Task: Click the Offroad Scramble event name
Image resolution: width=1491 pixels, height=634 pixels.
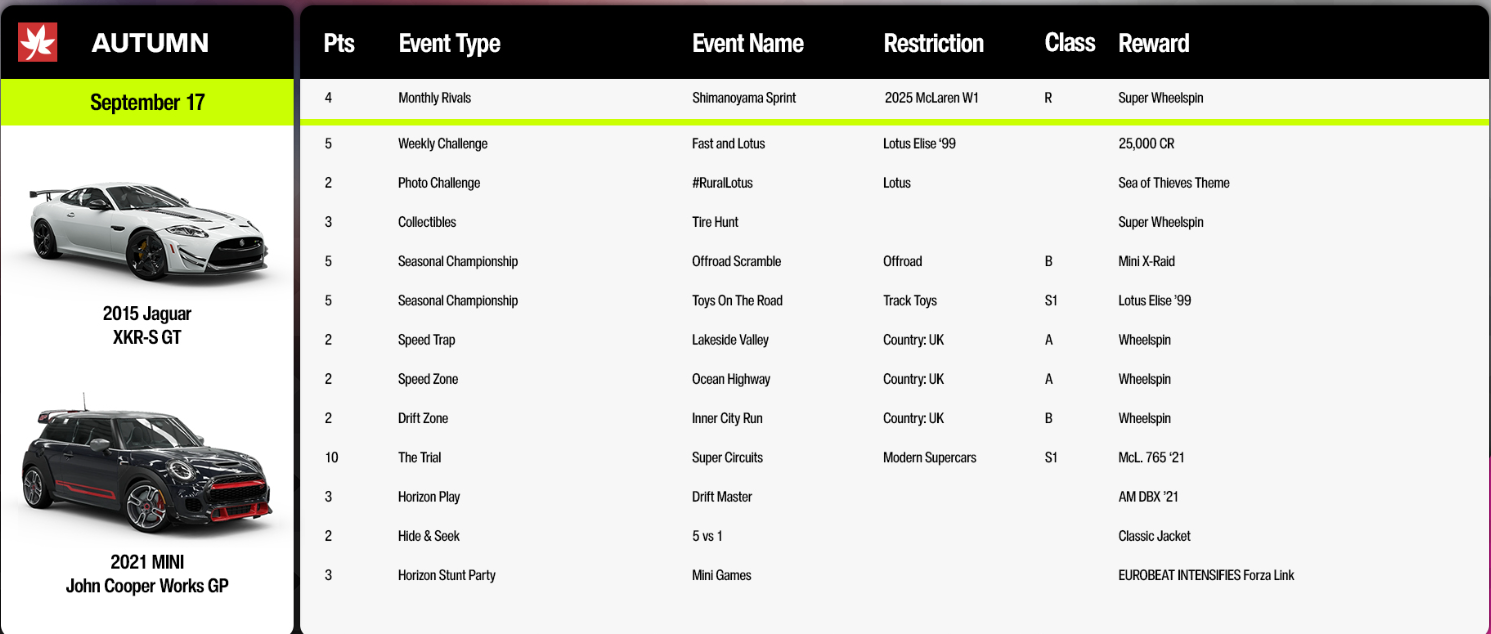Action: point(736,261)
